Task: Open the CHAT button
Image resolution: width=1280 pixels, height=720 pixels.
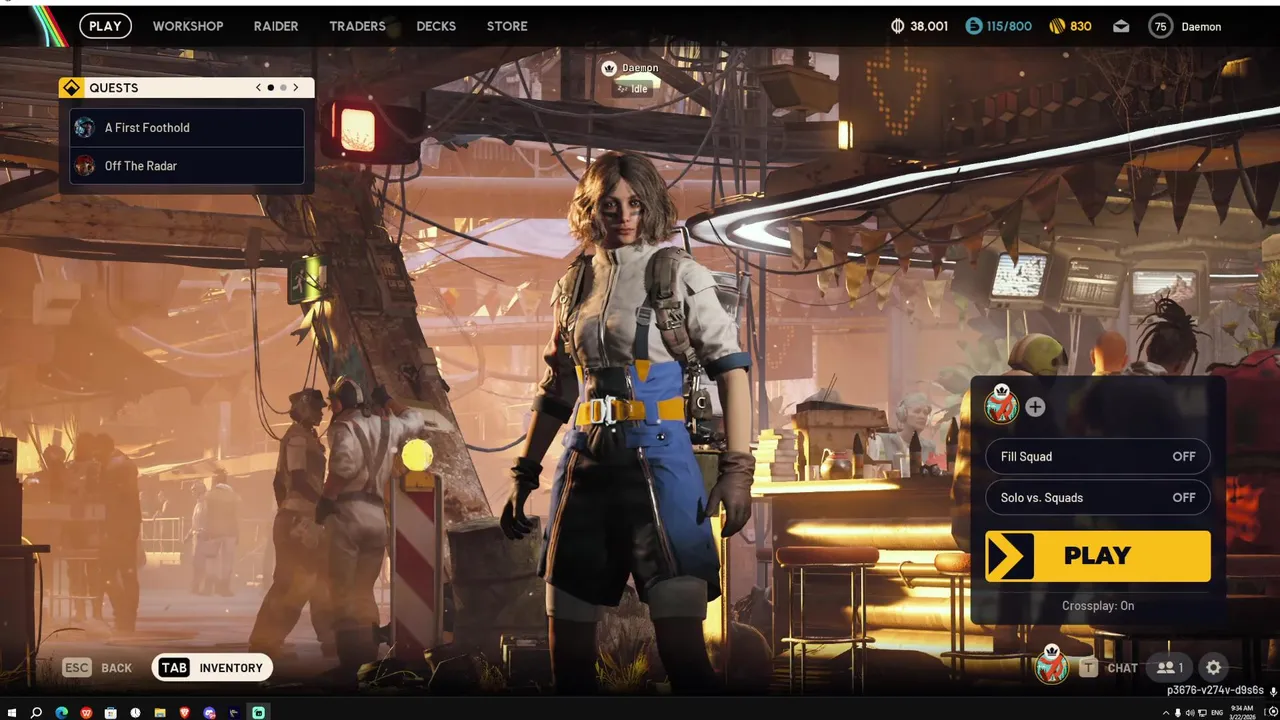Action: pos(1108,668)
